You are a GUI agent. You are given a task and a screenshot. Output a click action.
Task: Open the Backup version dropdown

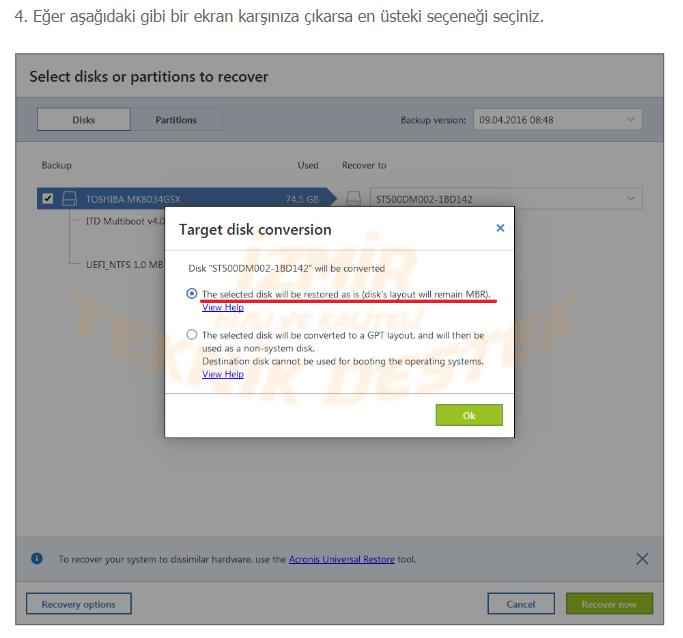(x=557, y=120)
